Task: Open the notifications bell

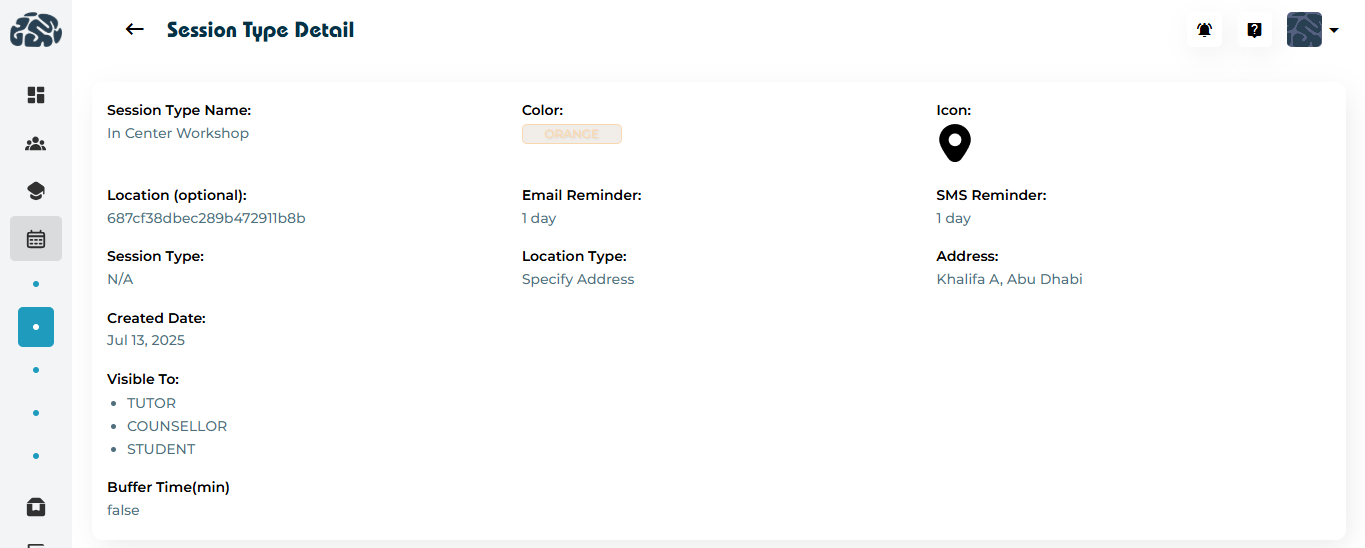Action: pyautogui.click(x=1204, y=30)
